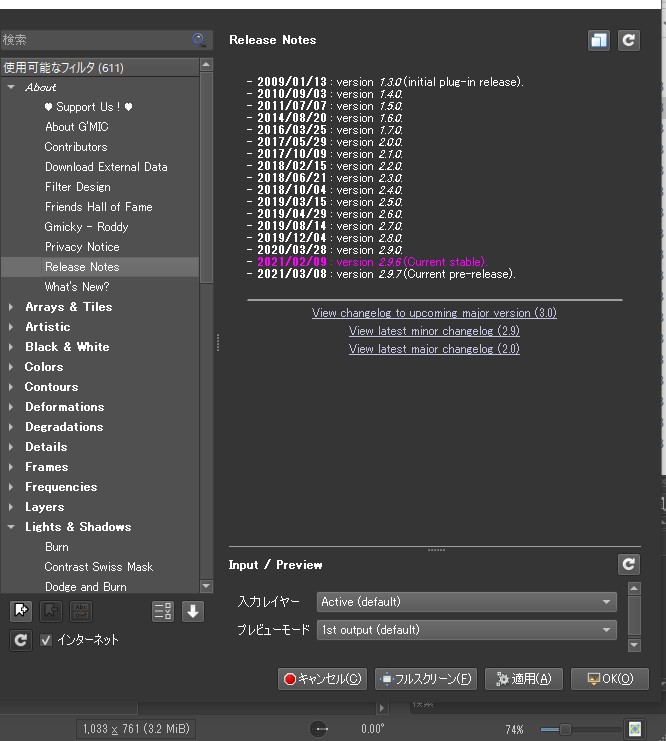Click the refresh icon in Input / Preview
Screen dimensions: 666x741
629,564
